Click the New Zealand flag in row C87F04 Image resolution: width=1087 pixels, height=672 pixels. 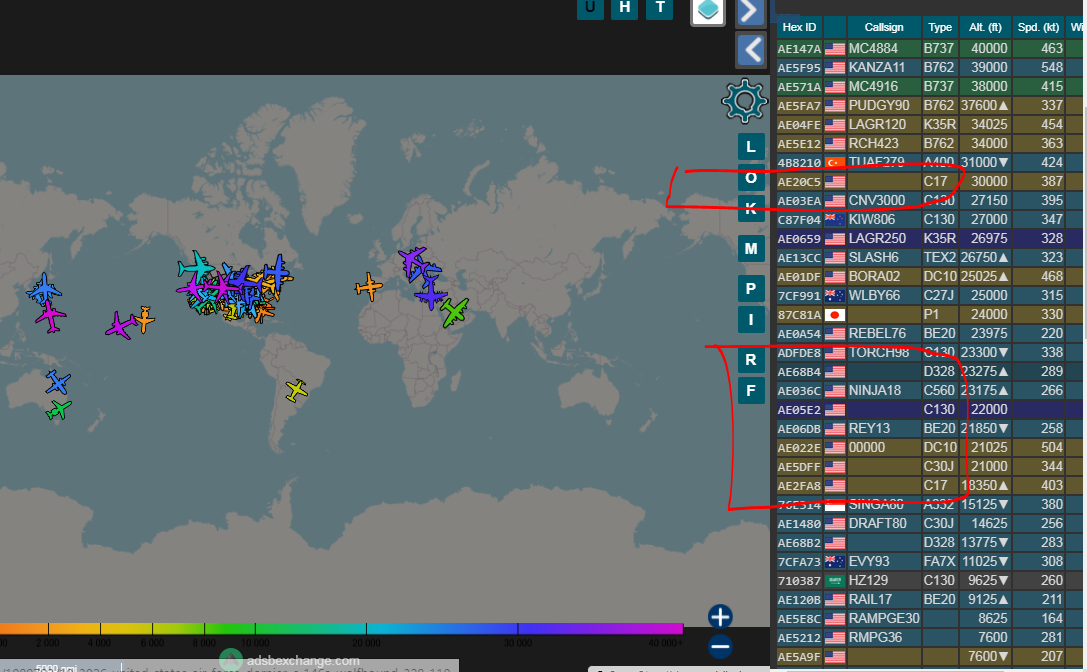click(x=835, y=220)
